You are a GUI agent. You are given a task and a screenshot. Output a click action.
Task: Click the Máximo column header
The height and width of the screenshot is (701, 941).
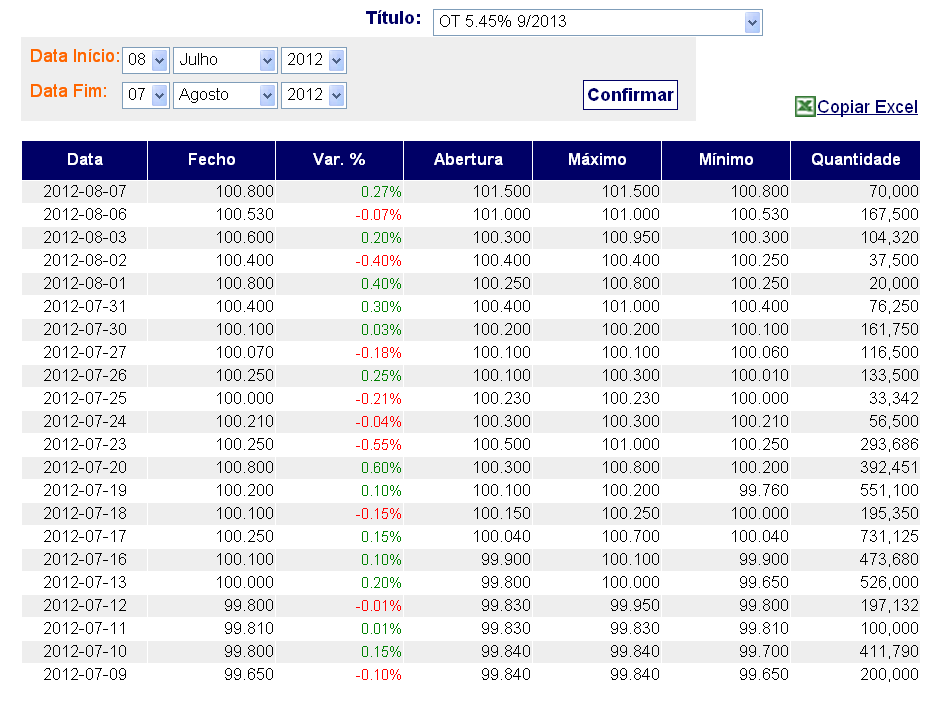(597, 160)
